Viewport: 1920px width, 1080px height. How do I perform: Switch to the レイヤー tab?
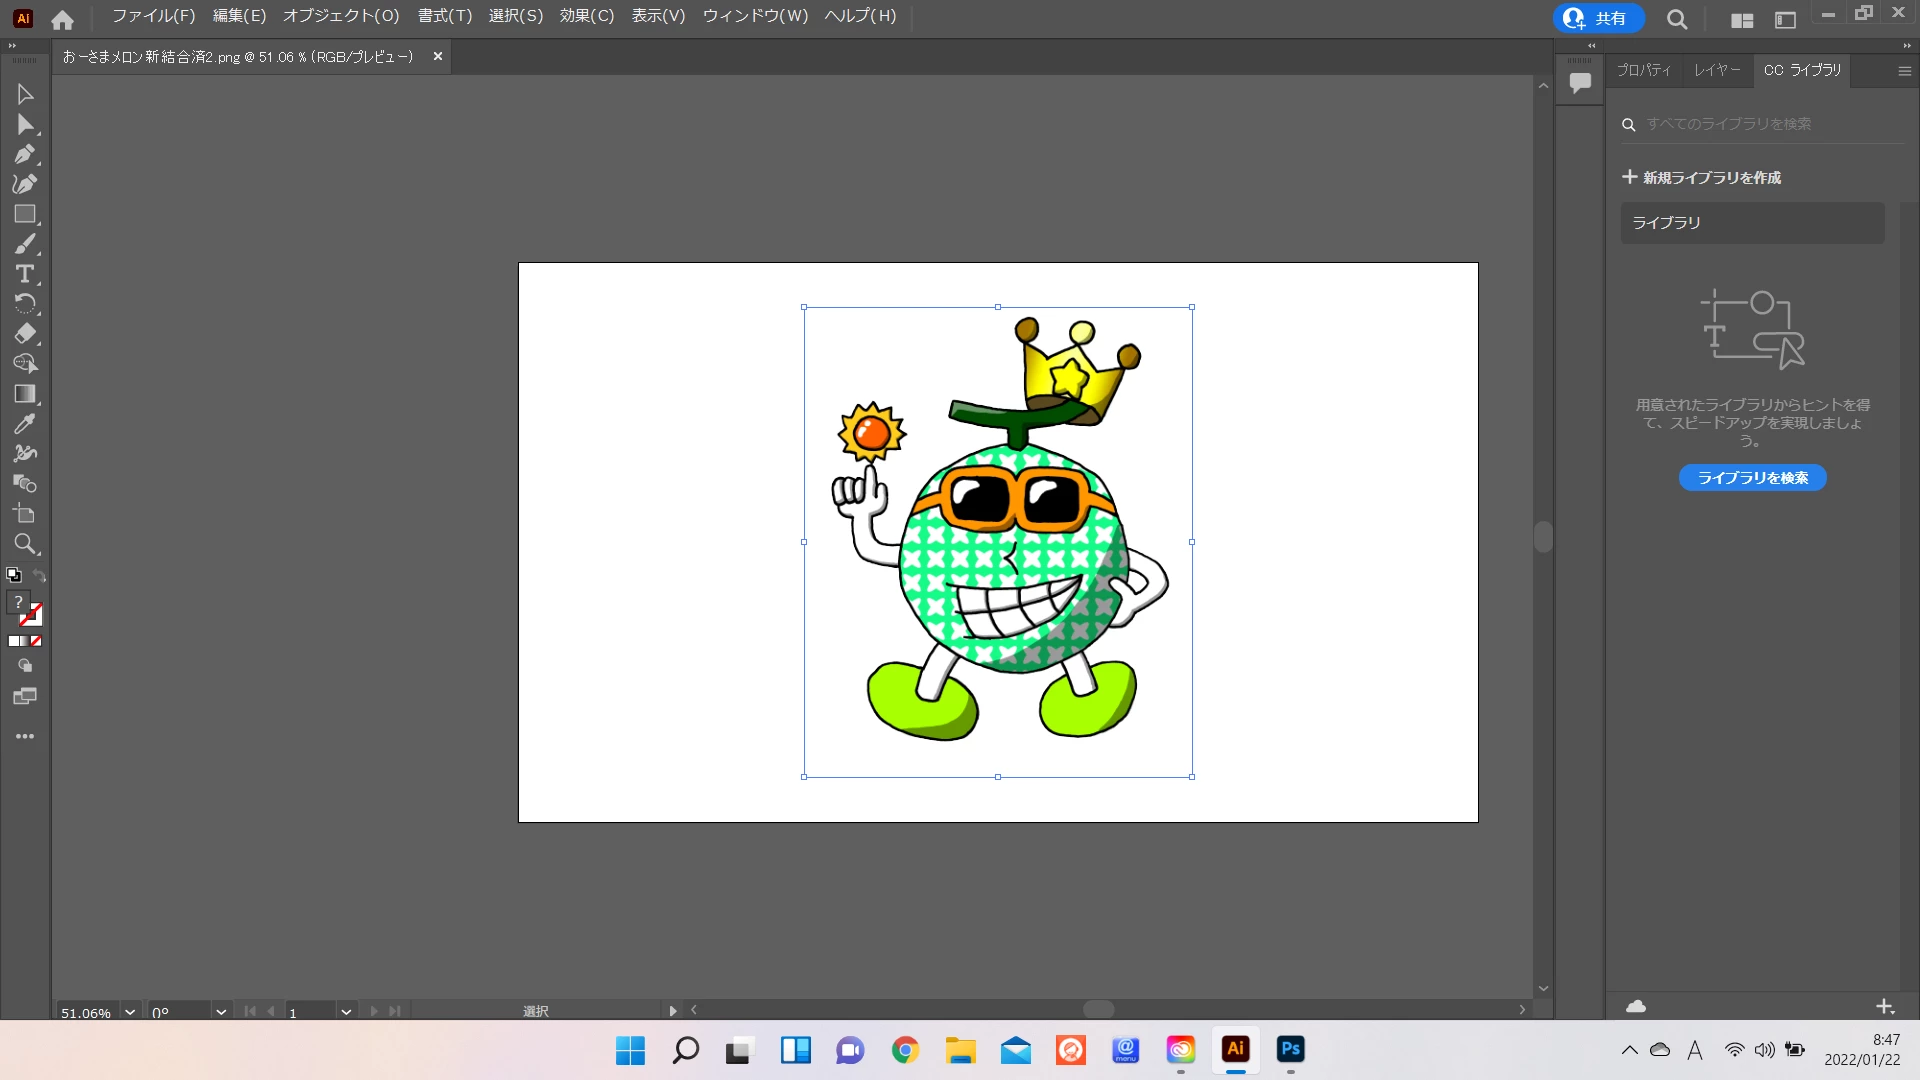coord(1717,70)
